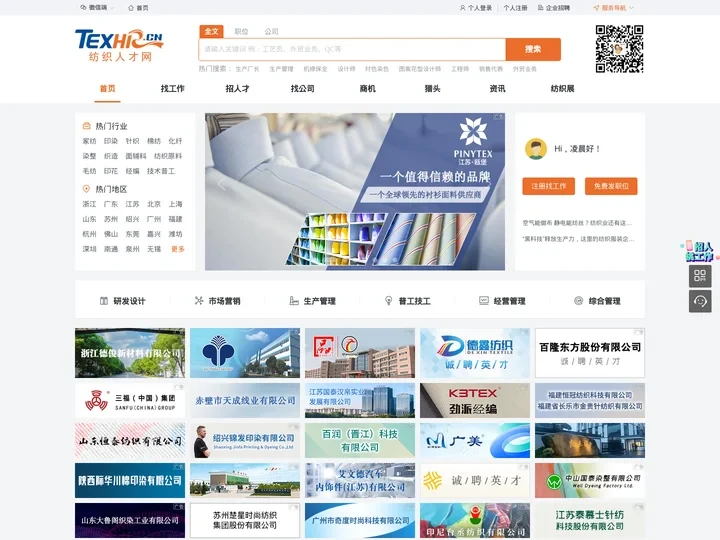Click the user avatar icon
This screenshot has width=720, height=540.
(x=536, y=149)
